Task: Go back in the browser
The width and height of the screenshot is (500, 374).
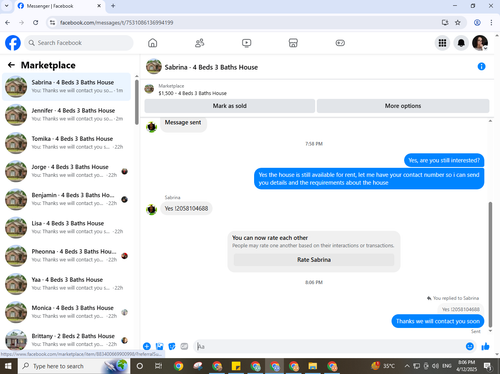Action: [x=8, y=23]
